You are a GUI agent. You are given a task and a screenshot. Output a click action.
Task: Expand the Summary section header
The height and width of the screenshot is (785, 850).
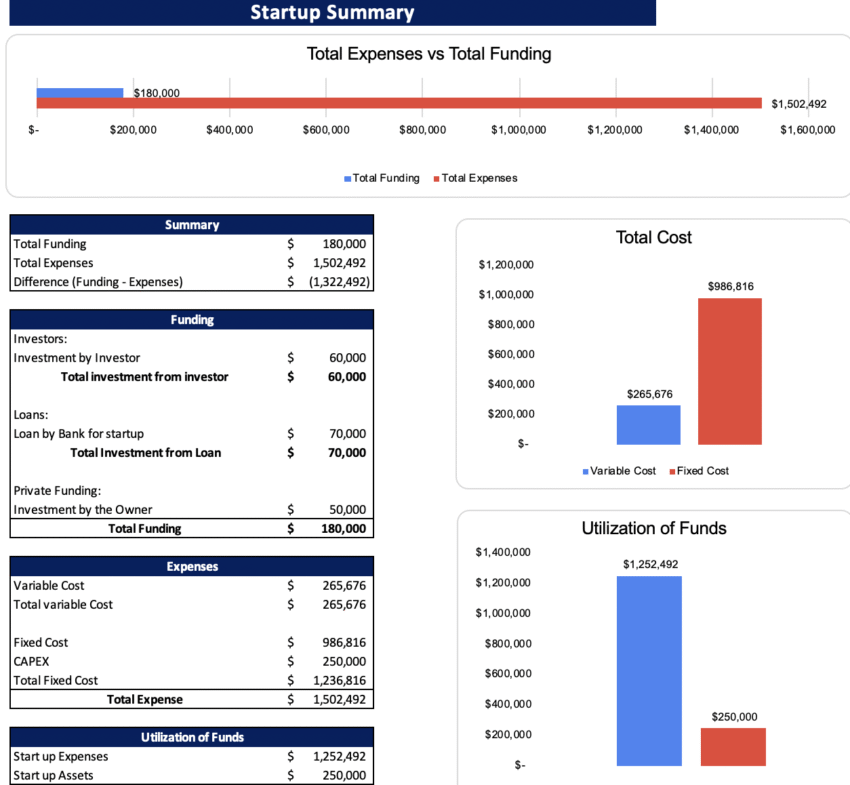[x=191, y=225]
